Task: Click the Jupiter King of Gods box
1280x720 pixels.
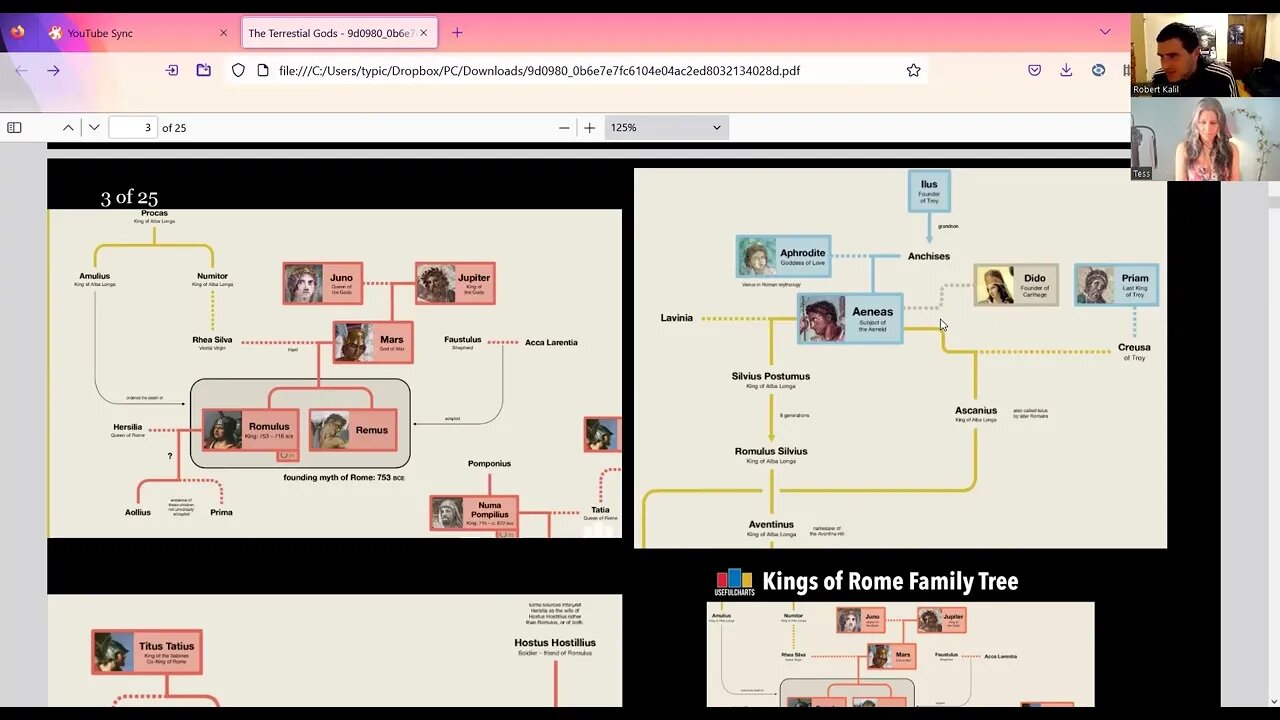Action: coord(455,283)
